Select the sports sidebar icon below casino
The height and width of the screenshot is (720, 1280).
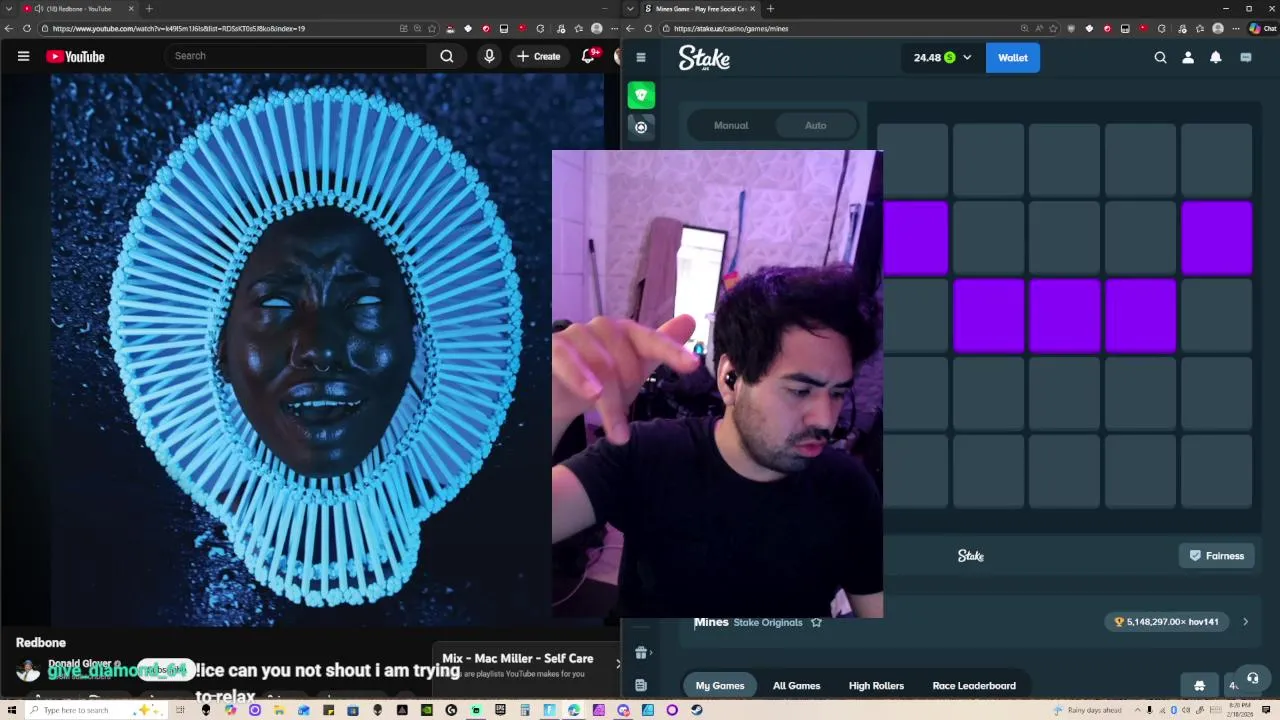(x=641, y=127)
